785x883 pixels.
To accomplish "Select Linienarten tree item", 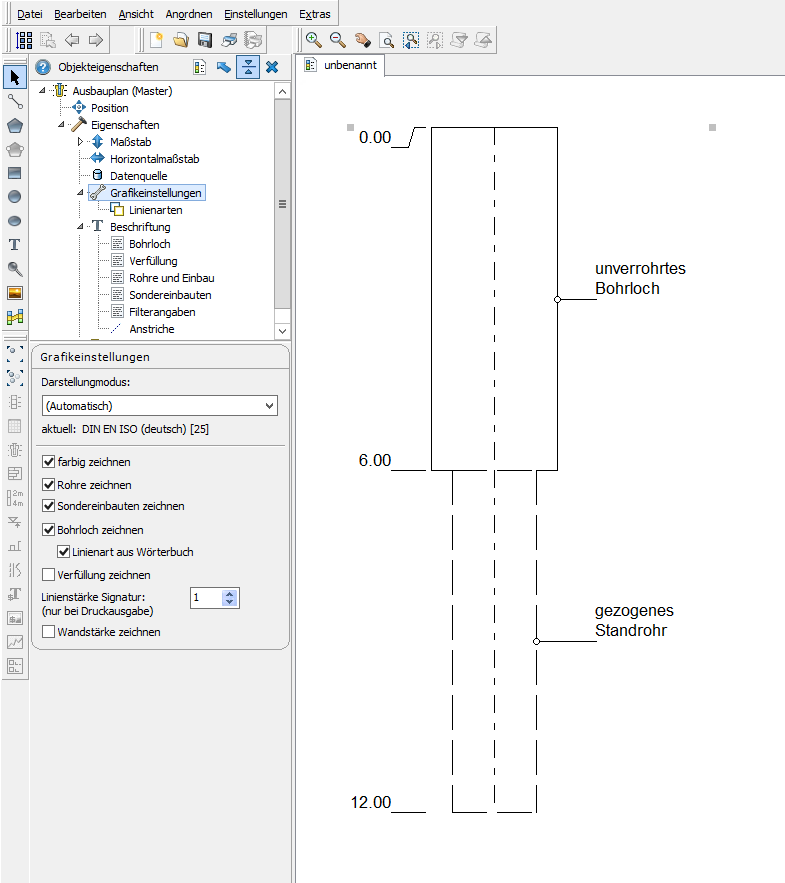I will pos(155,210).
